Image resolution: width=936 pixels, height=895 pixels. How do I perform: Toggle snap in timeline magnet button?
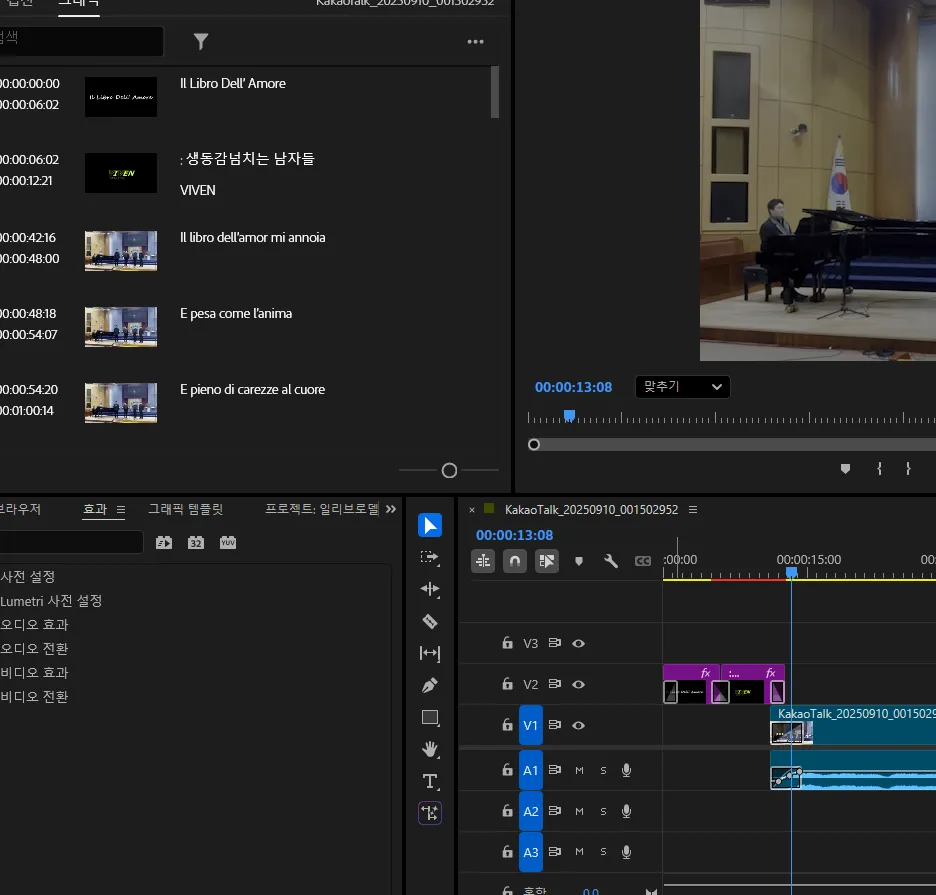pos(515,561)
